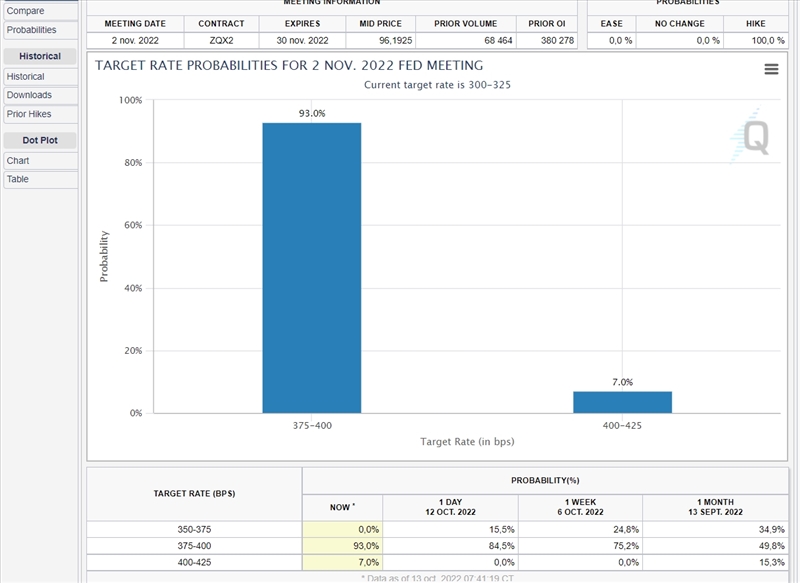Click the 7.0% bar data label
Screen dimensions: 800x583
click(622, 382)
